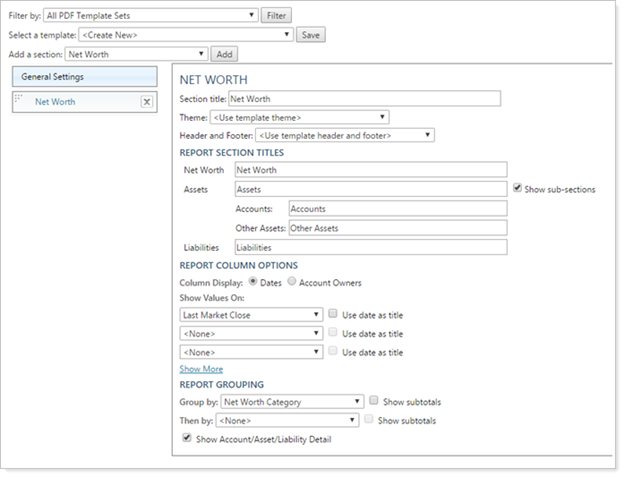Open the Group by Net Worth Category dropdown
Screen dimensions: 624x477
click(x=291, y=402)
